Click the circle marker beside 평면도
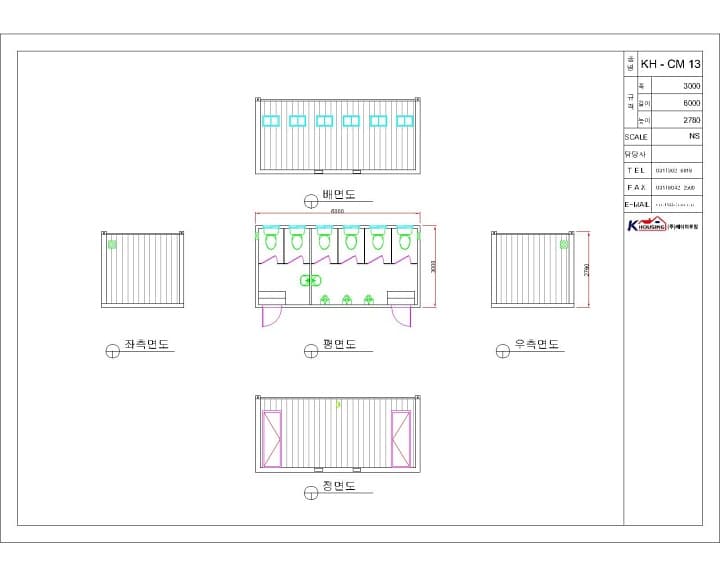 point(311,351)
